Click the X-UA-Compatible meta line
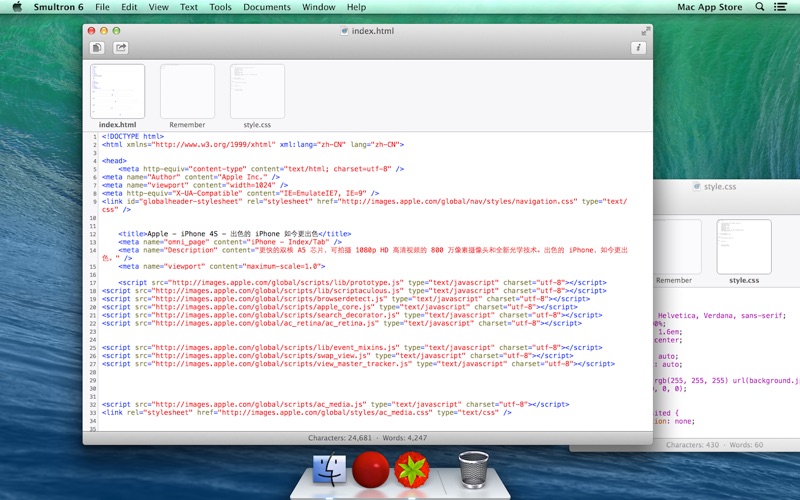800x500 pixels. point(240,193)
